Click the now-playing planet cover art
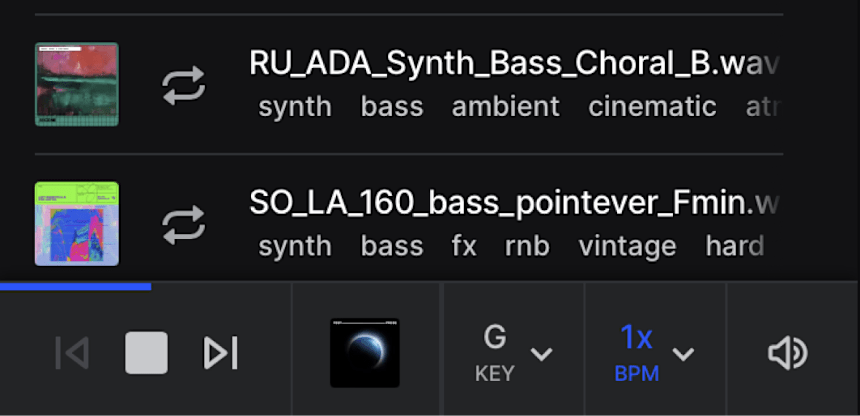 click(x=365, y=352)
